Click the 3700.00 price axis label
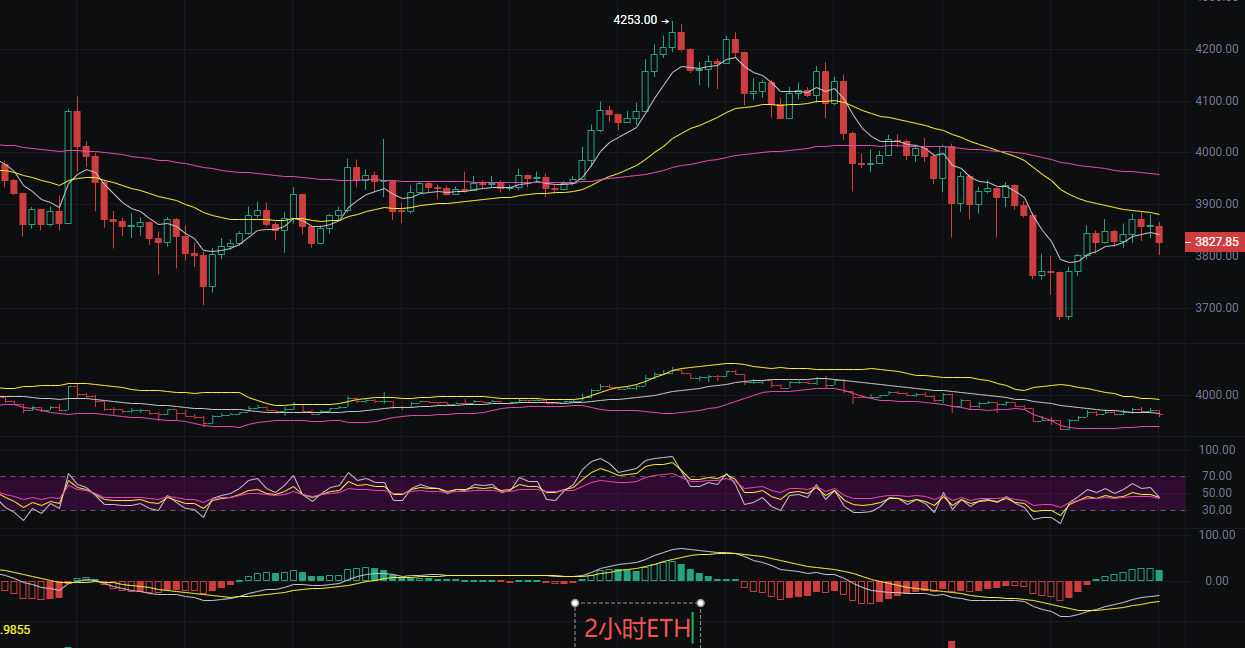 click(1217, 308)
